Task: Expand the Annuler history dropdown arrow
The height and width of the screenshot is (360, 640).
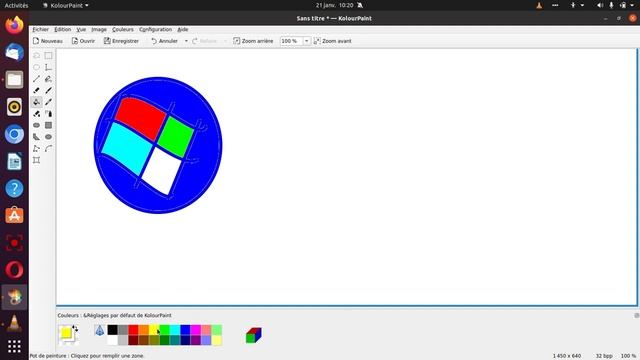Action: (x=186, y=41)
